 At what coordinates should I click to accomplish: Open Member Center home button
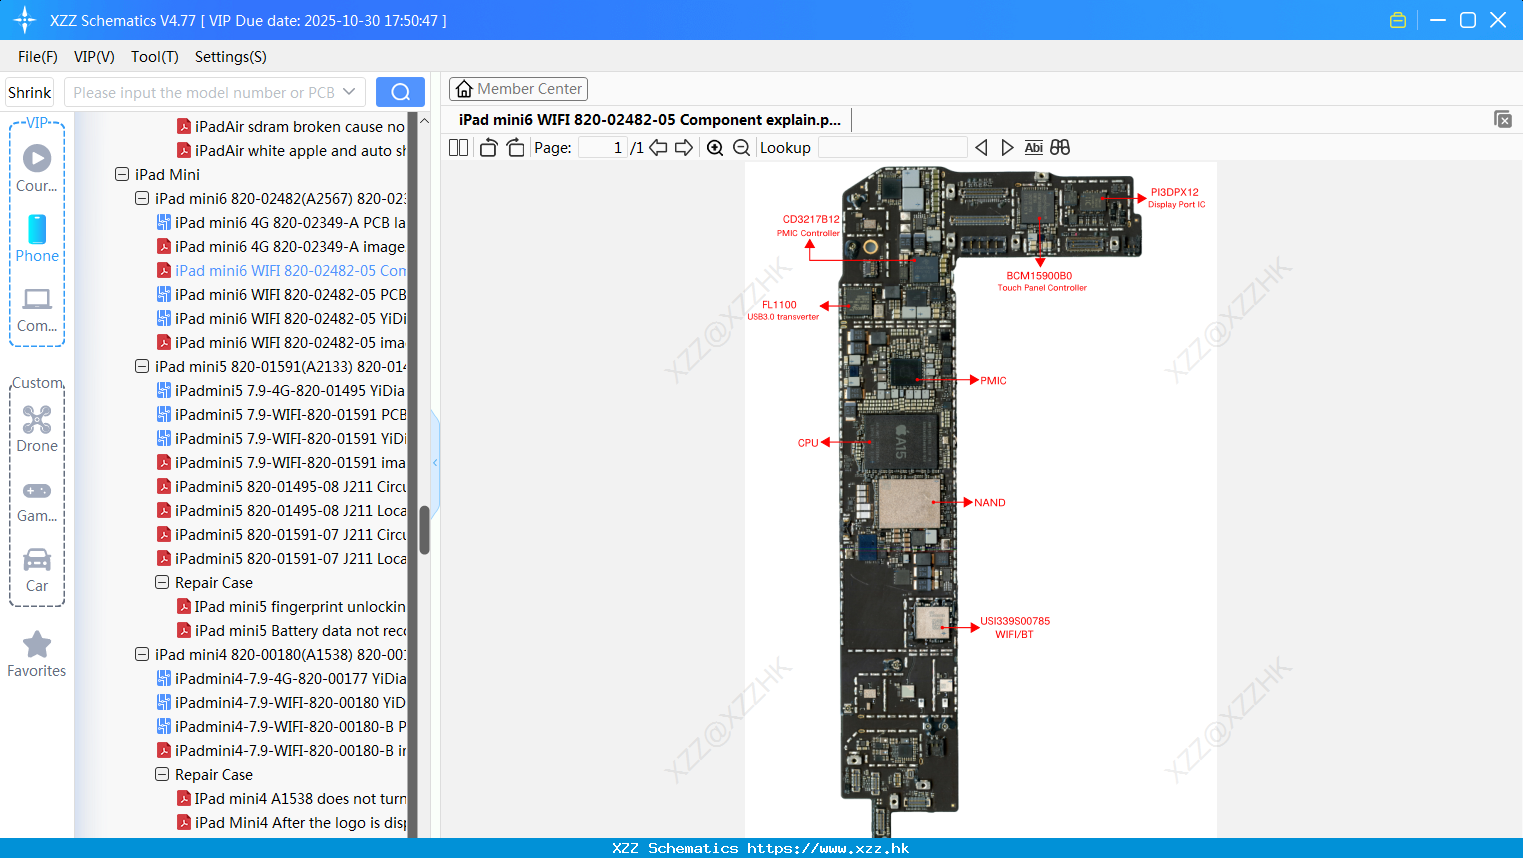pyautogui.click(x=518, y=89)
